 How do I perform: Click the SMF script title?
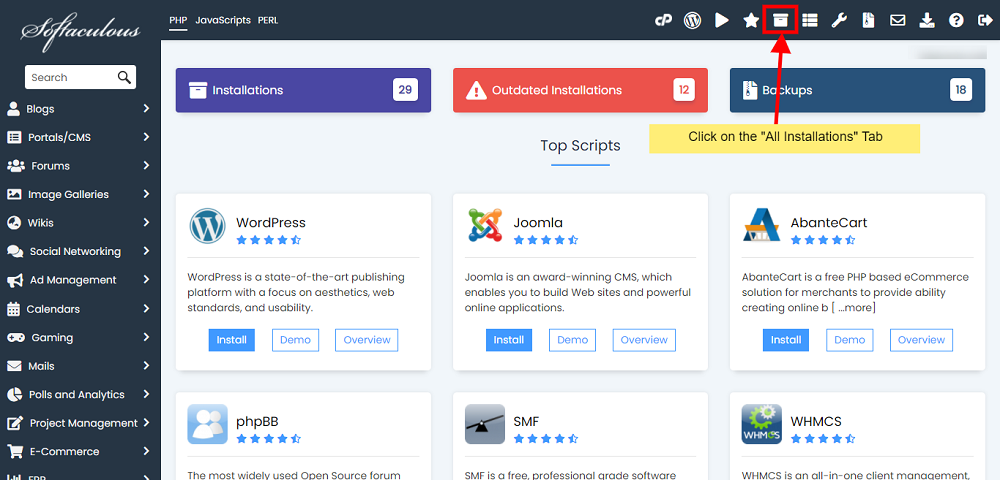click(526, 421)
